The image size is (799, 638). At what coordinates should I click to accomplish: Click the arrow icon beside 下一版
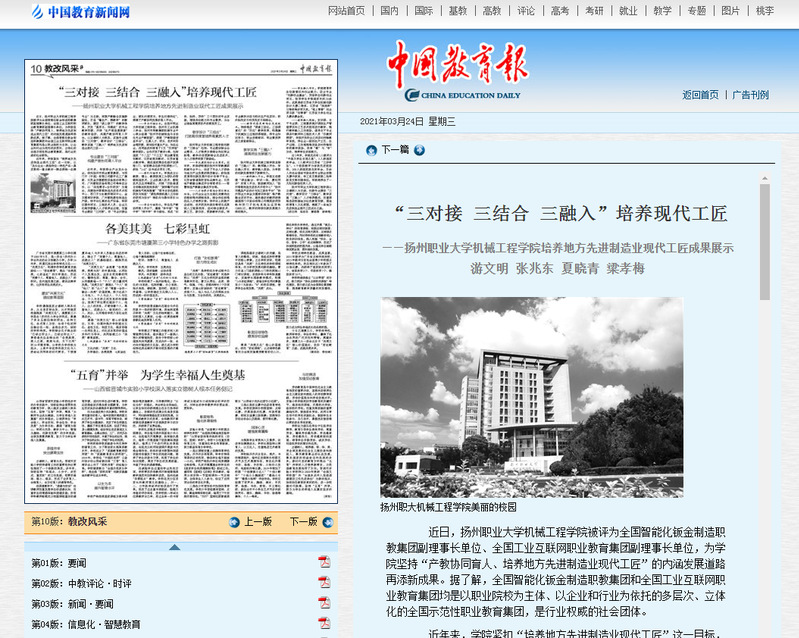(x=327, y=522)
